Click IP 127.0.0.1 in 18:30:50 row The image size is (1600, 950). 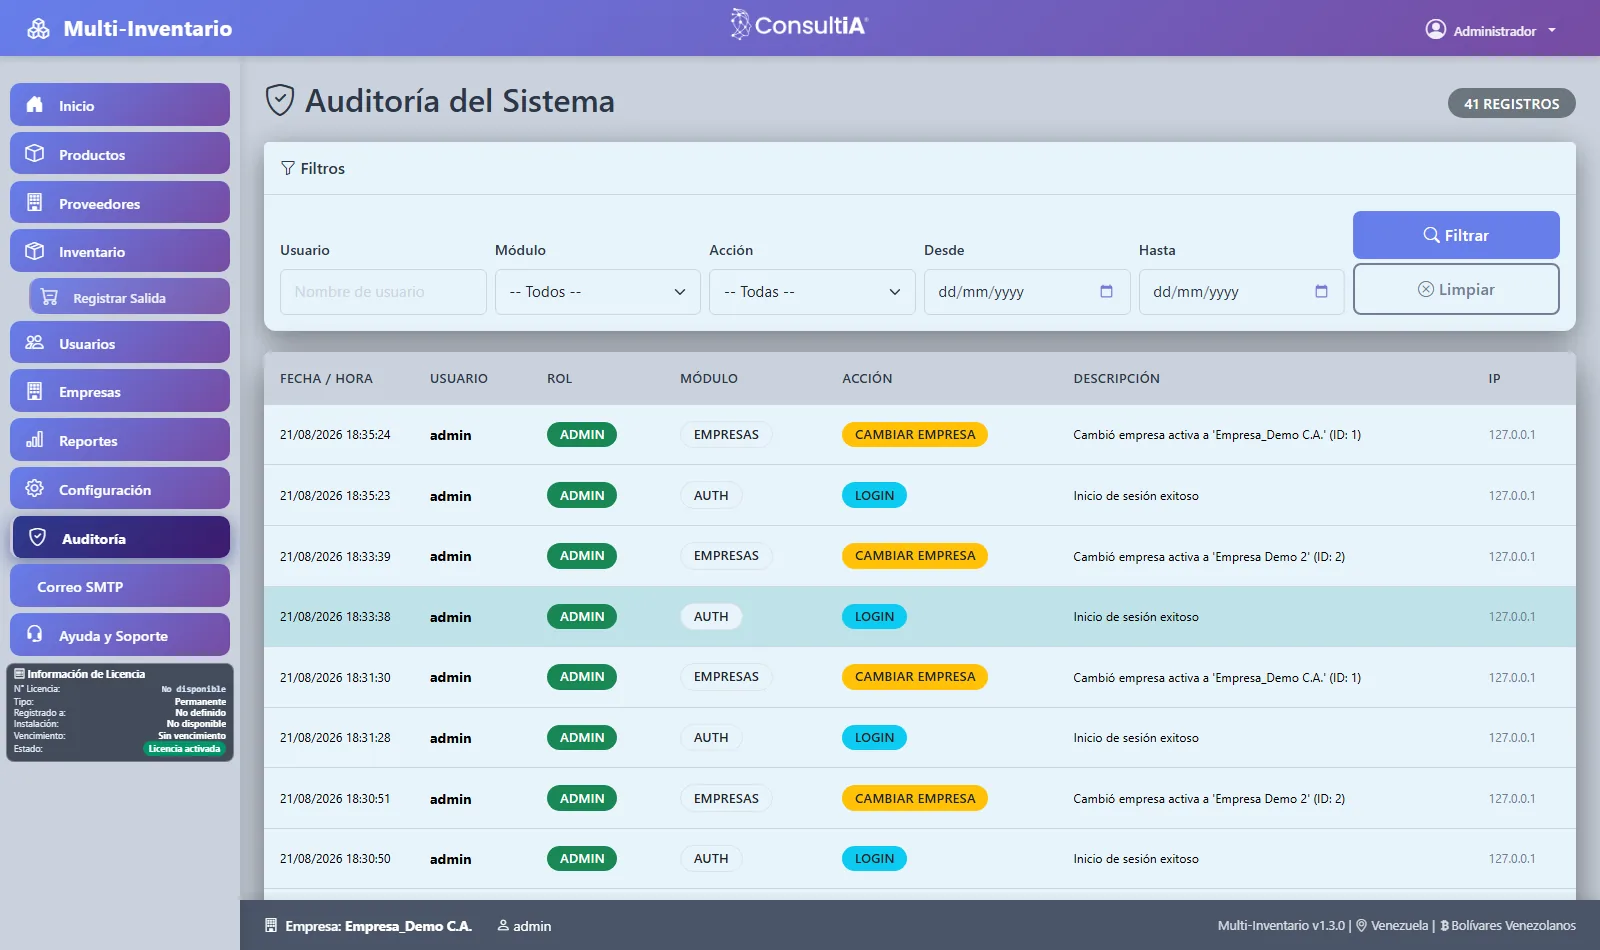1512,859
